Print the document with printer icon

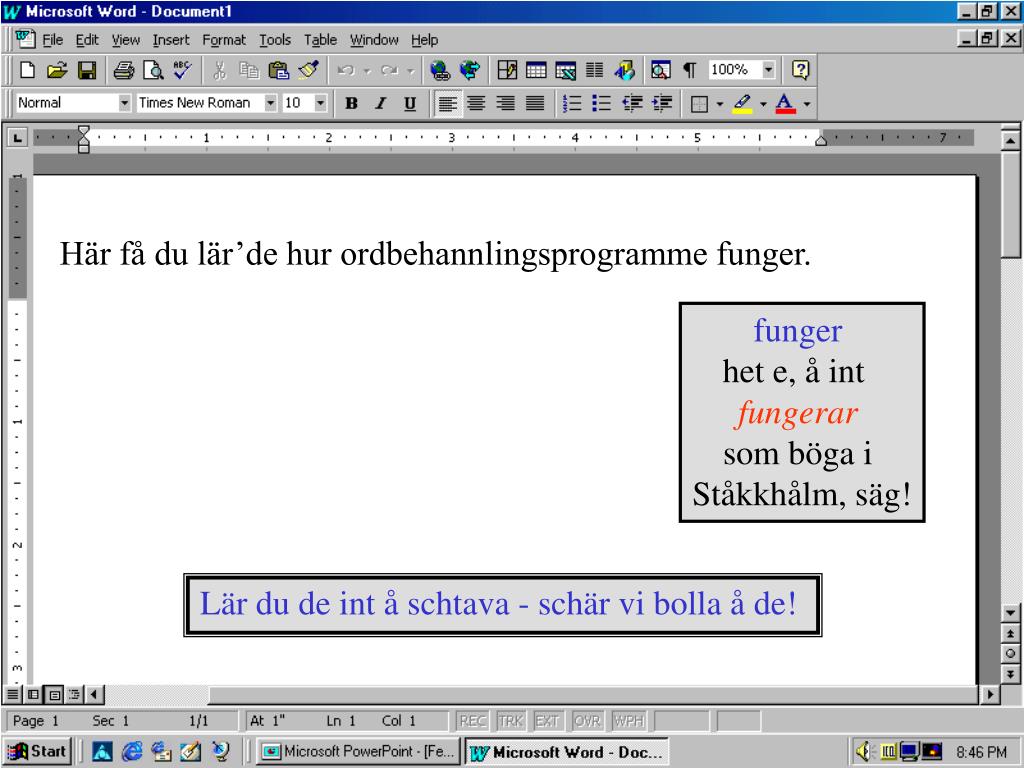coord(123,69)
